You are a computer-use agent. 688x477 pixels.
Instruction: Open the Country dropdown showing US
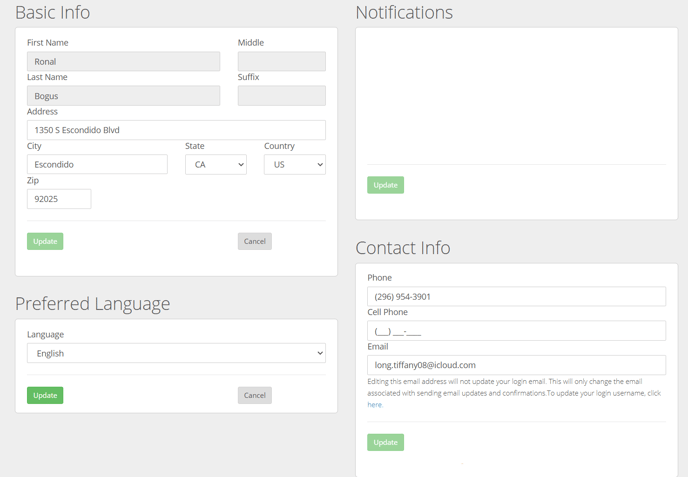(294, 165)
